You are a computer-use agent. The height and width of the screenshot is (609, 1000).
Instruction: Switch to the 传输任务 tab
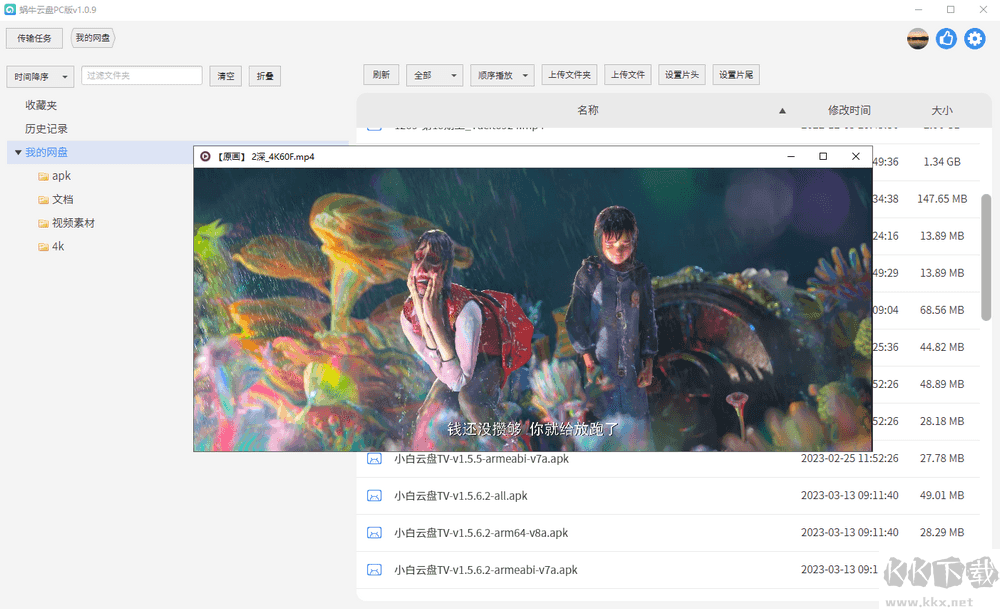point(34,37)
